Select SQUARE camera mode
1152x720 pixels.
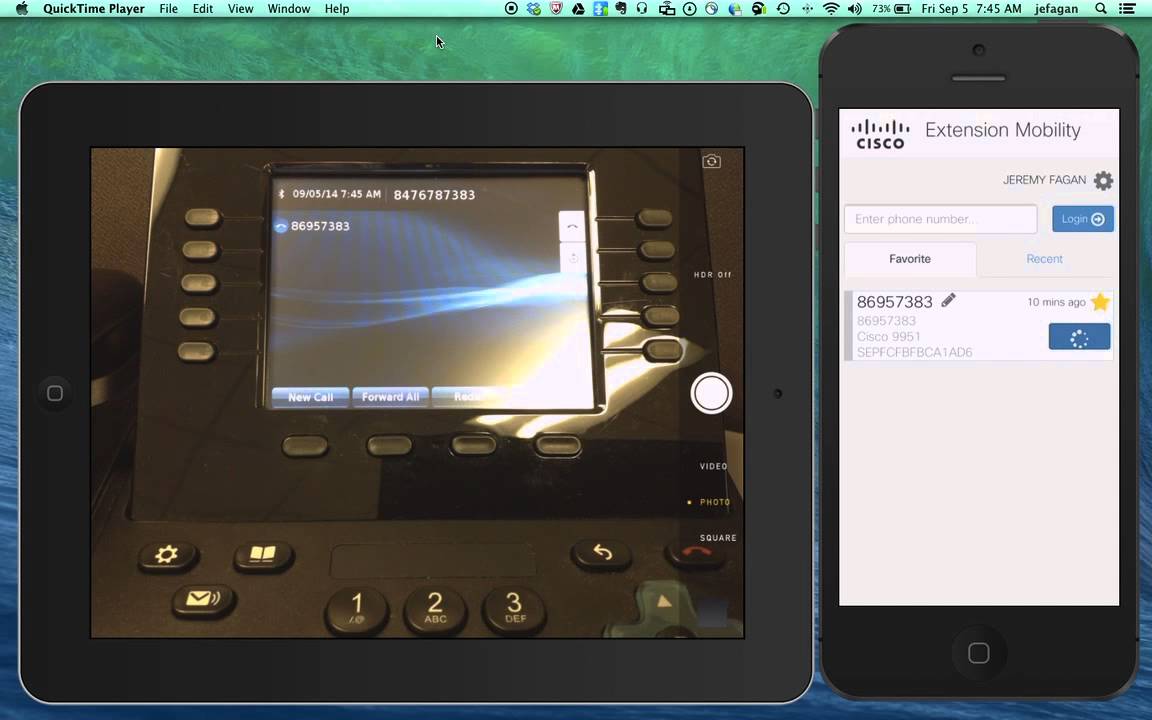[x=718, y=538]
